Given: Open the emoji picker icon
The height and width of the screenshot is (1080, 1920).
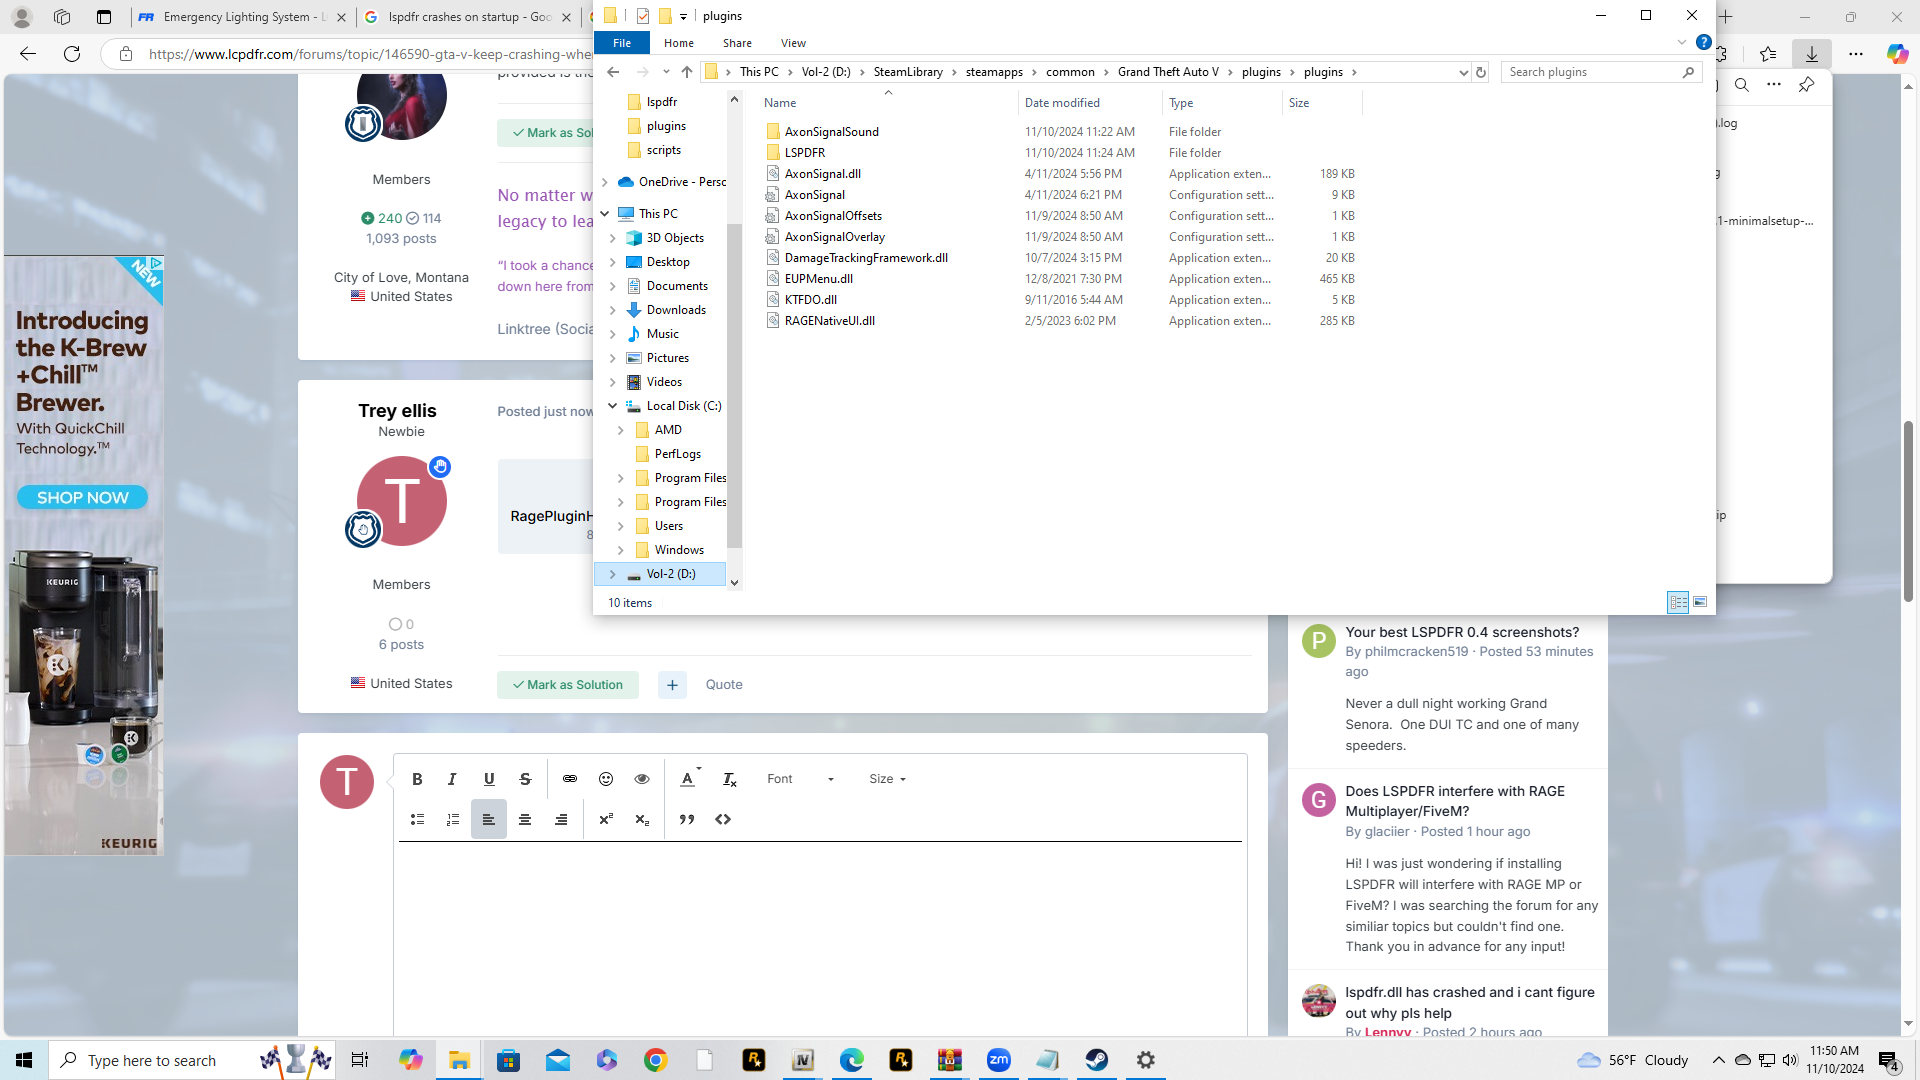Looking at the screenshot, I should tap(606, 779).
